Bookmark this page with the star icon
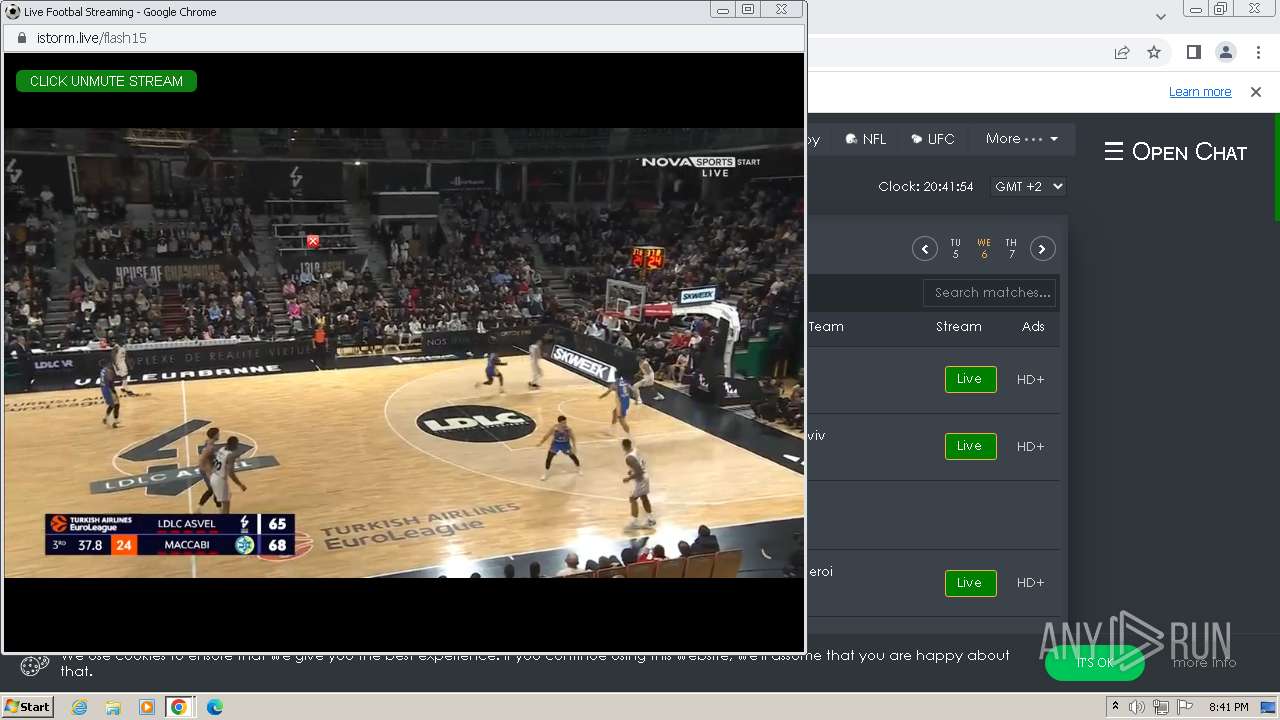The height and width of the screenshot is (720, 1280). tap(1154, 52)
